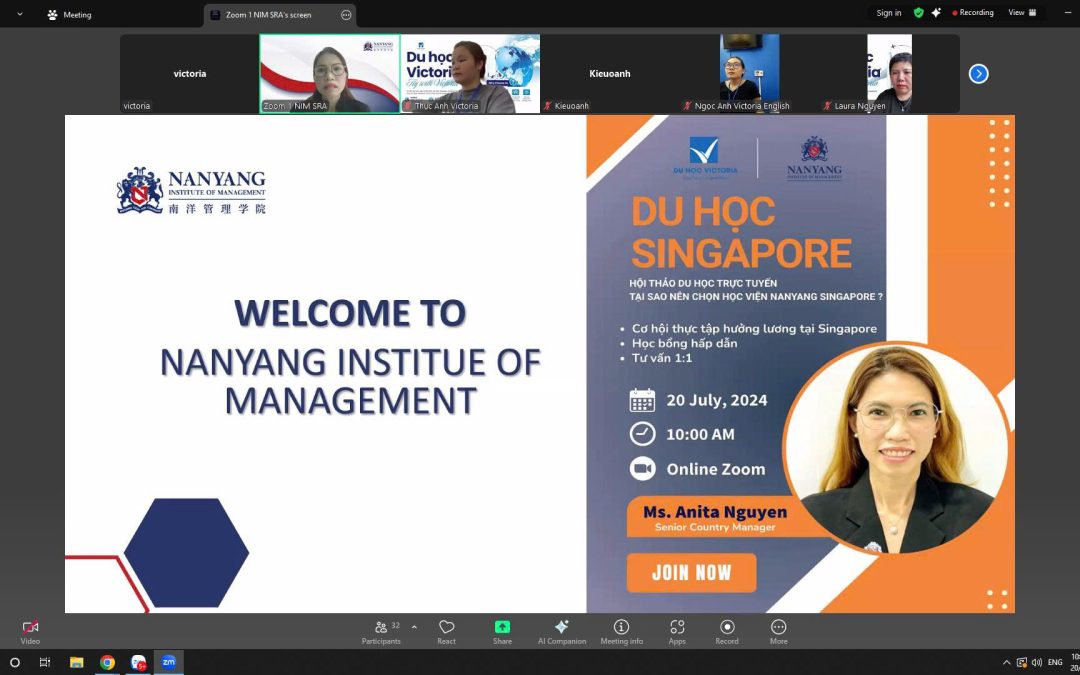Expand the top-left dropdown chevron
1080x675 pixels.
(x=19, y=14)
